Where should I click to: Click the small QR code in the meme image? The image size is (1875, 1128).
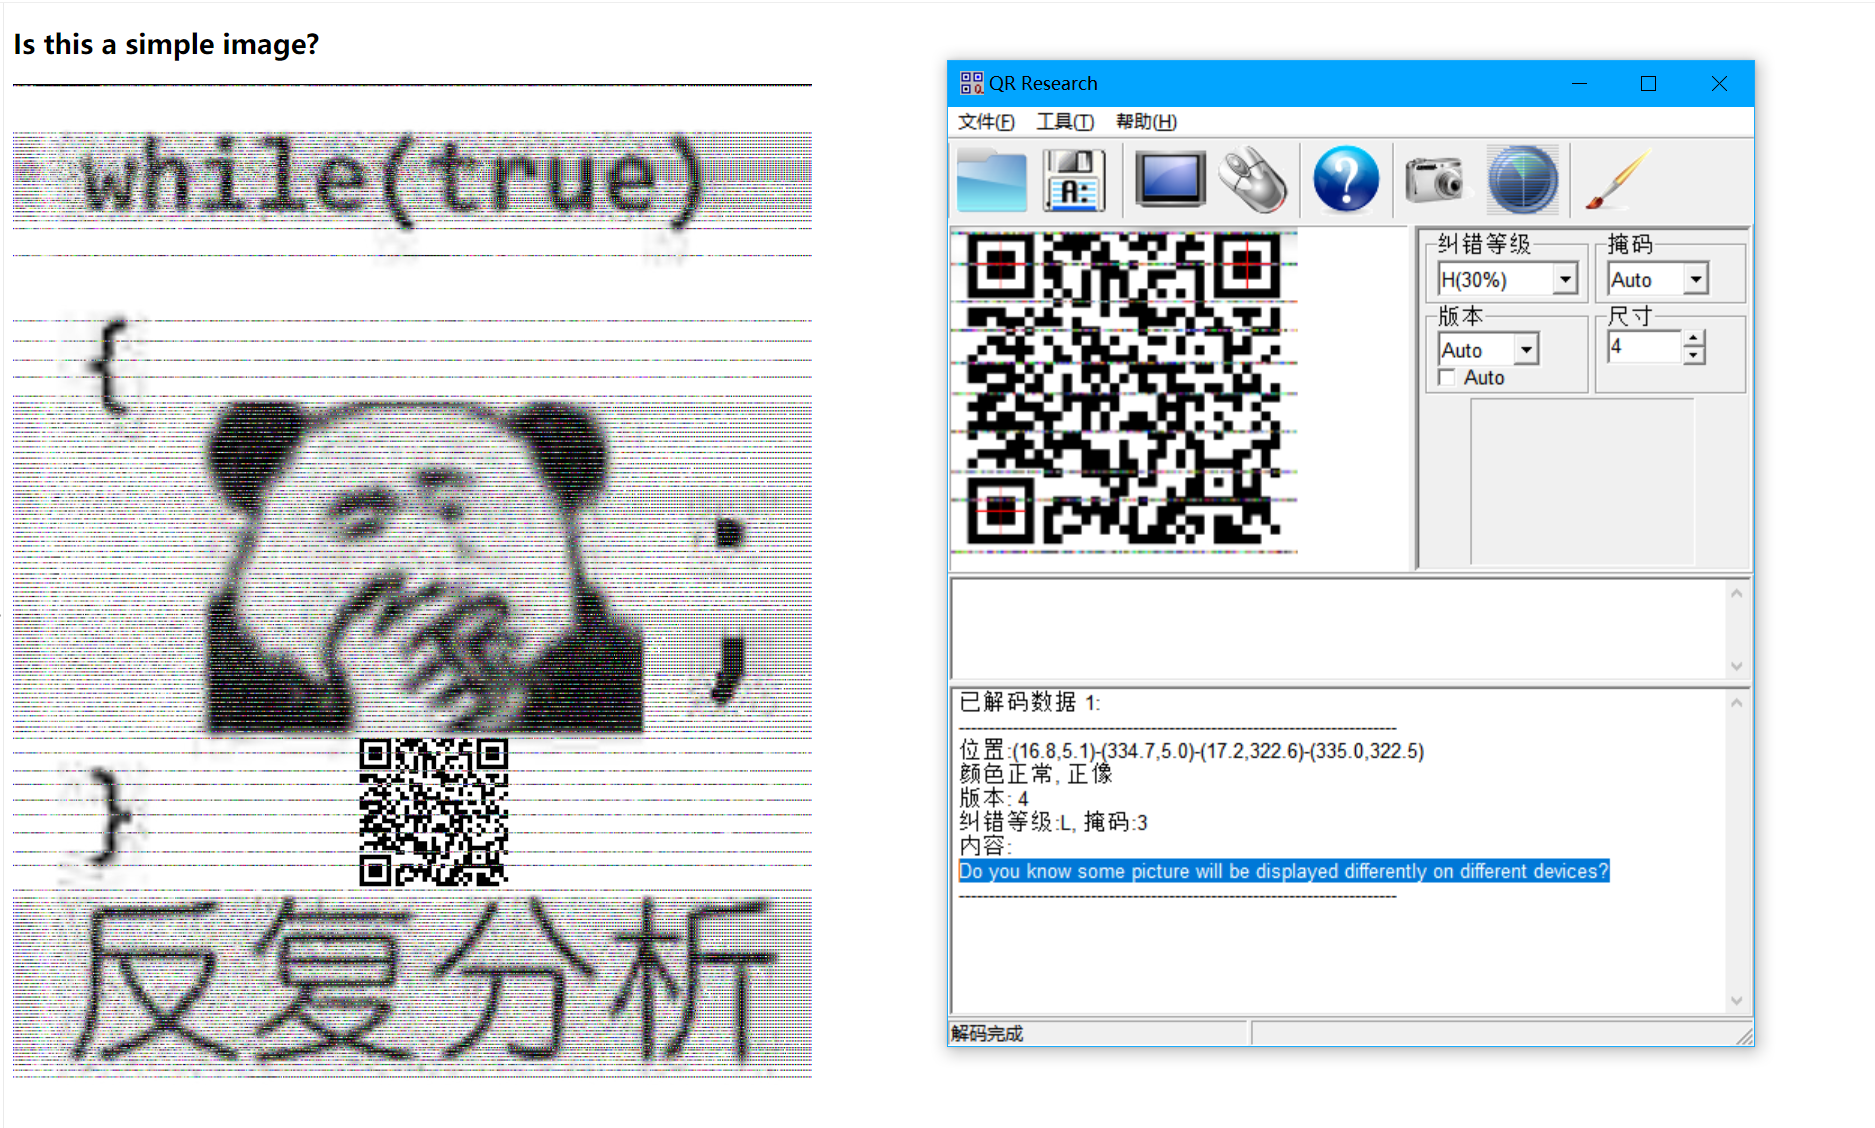point(434,812)
